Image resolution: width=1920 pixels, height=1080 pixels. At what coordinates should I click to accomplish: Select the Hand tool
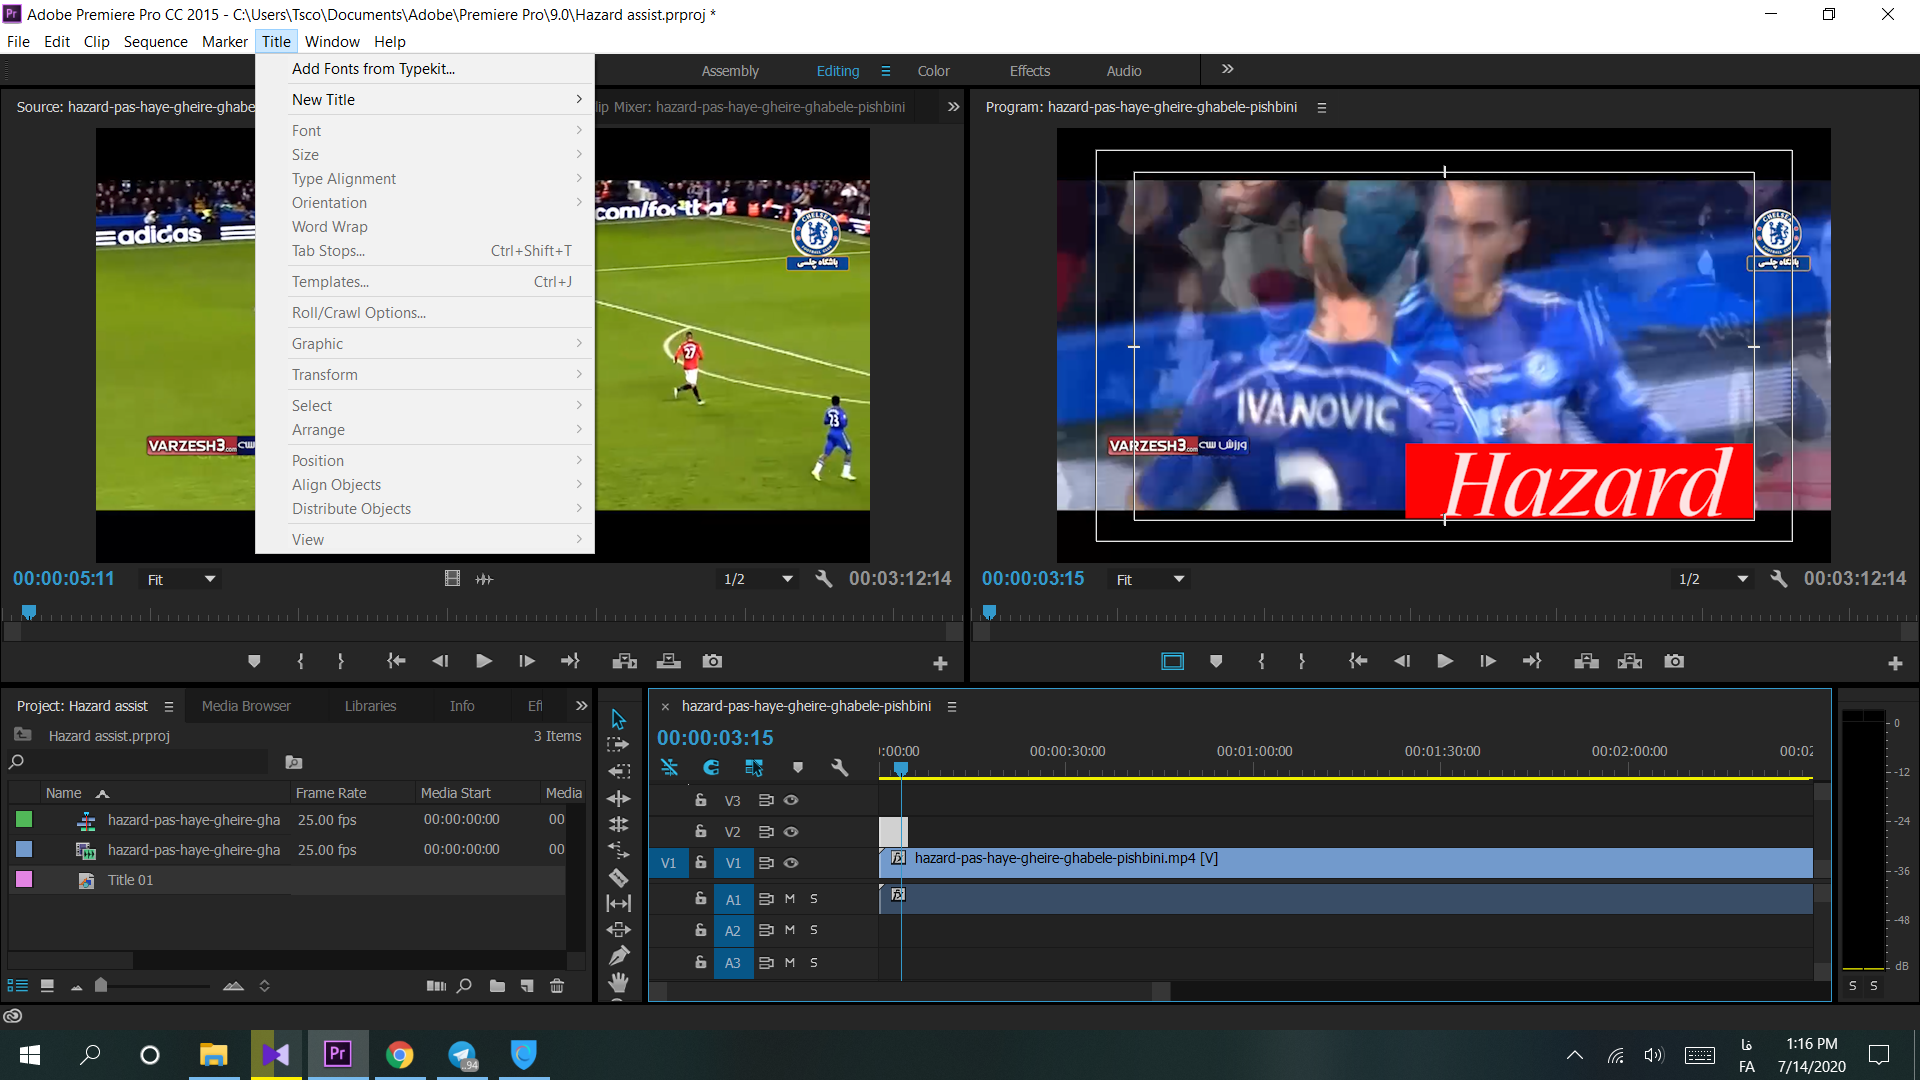point(619,983)
